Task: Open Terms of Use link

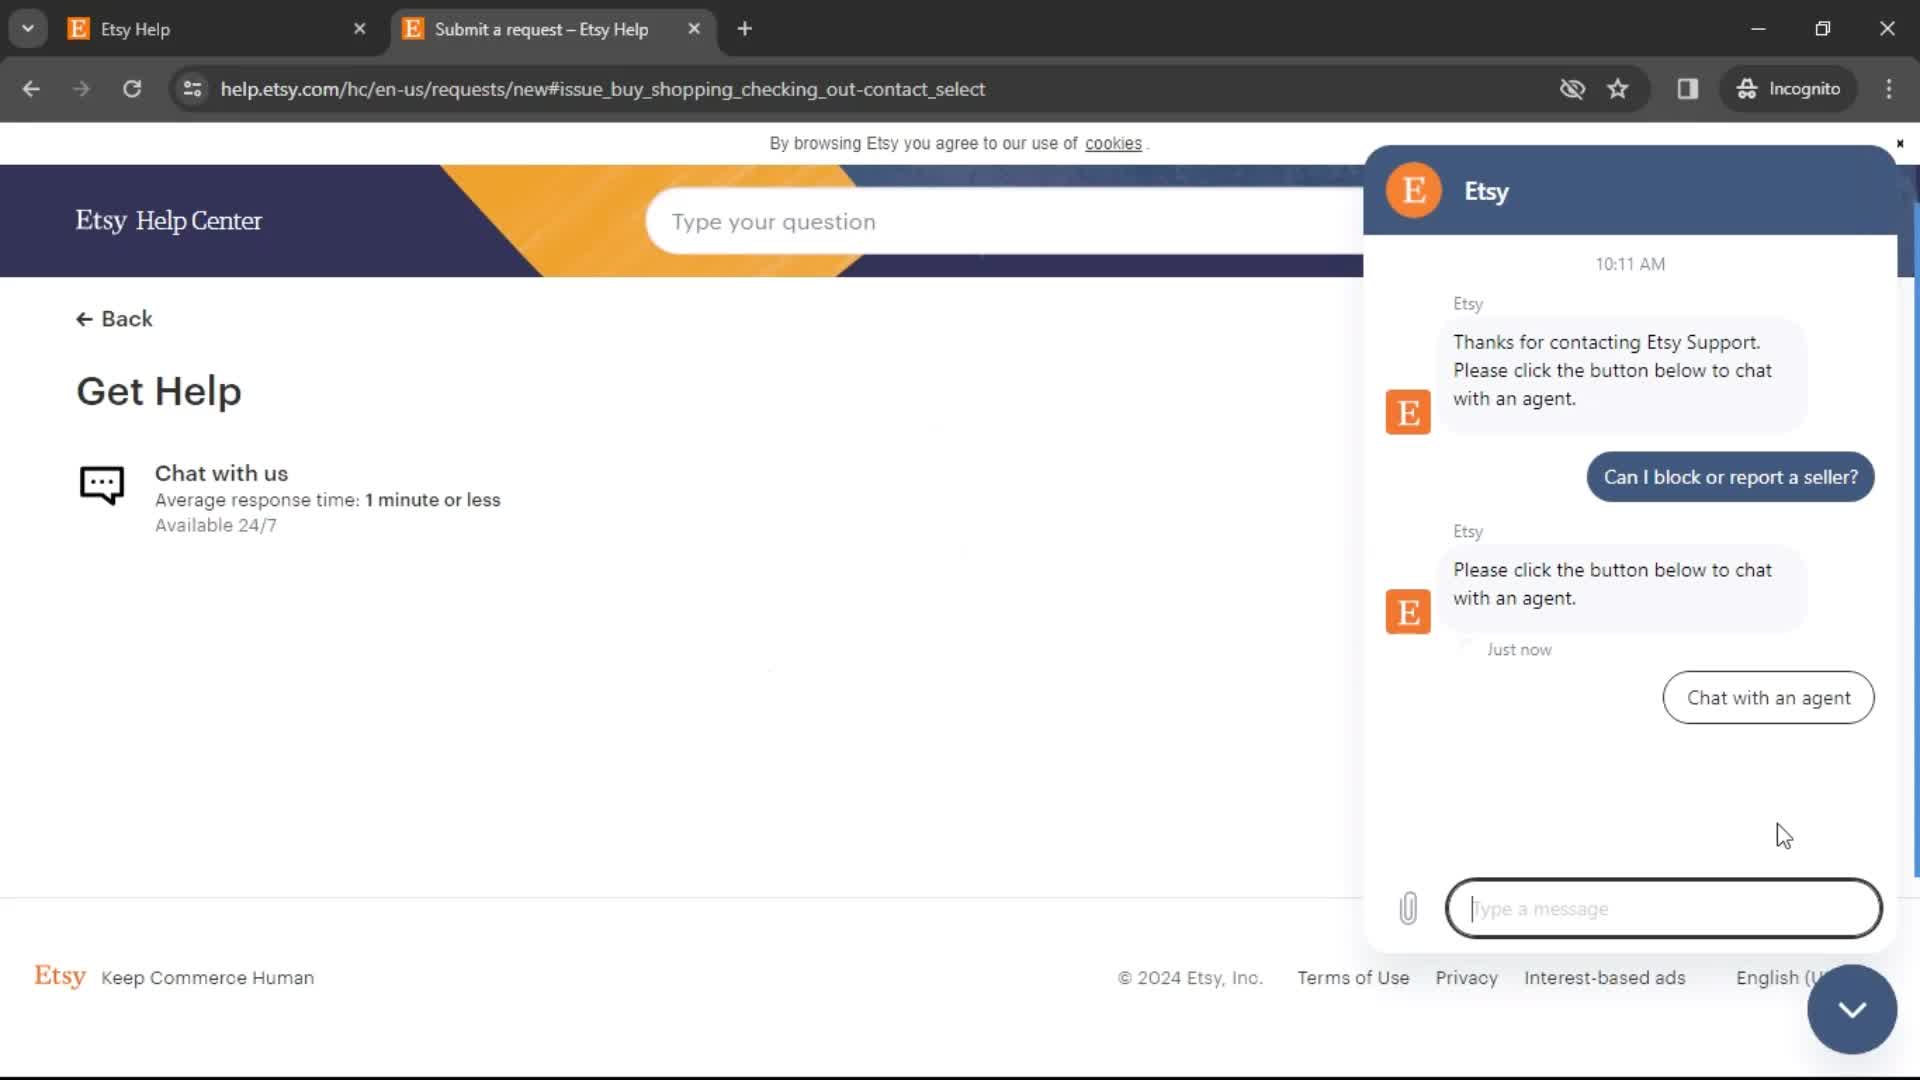Action: point(1353,978)
